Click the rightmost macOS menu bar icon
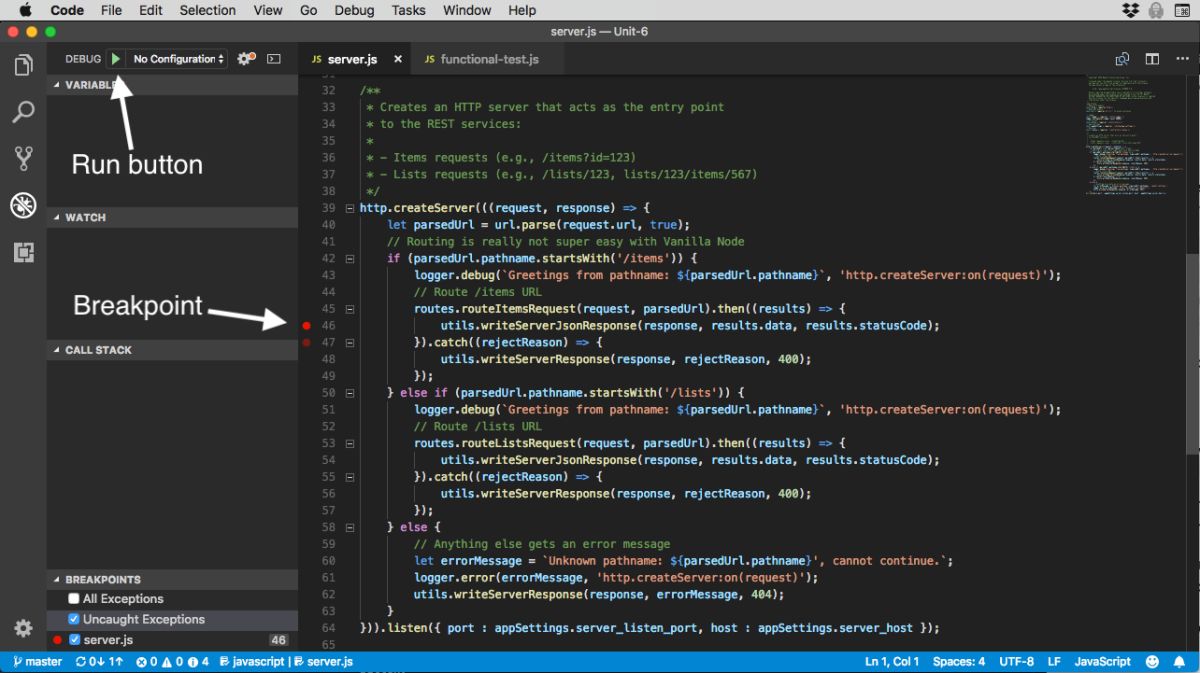Viewport: 1200px width, 673px height. [x=1183, y=10]
